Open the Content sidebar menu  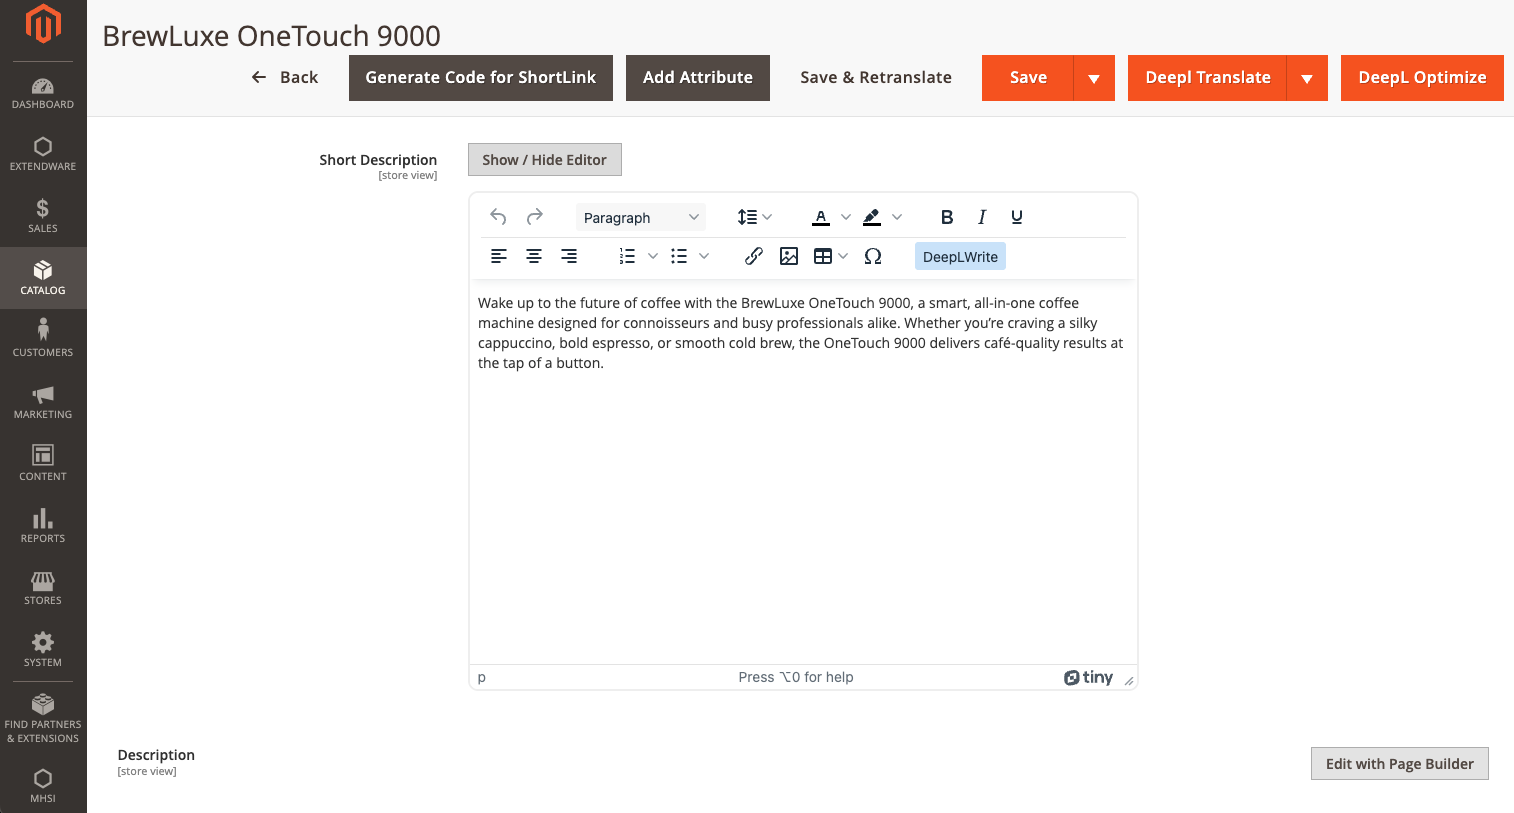coord(43,464)
